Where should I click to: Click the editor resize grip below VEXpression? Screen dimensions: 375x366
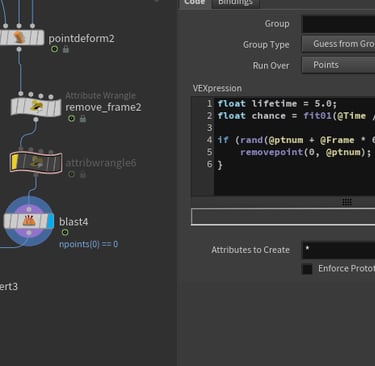347,202
